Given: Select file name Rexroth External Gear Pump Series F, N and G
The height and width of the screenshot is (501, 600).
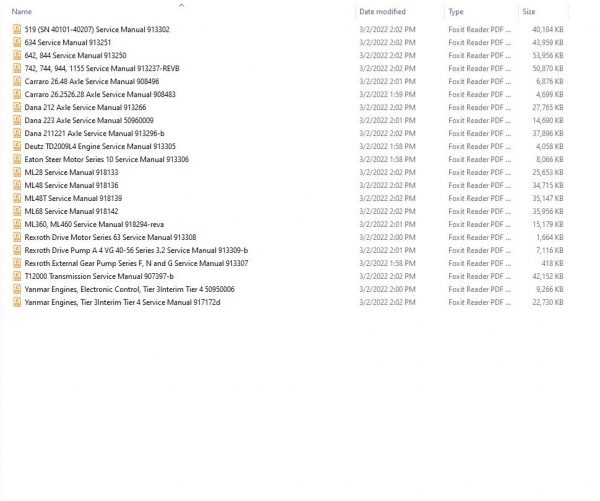Looking at the screenshot, I should (136, 264).
